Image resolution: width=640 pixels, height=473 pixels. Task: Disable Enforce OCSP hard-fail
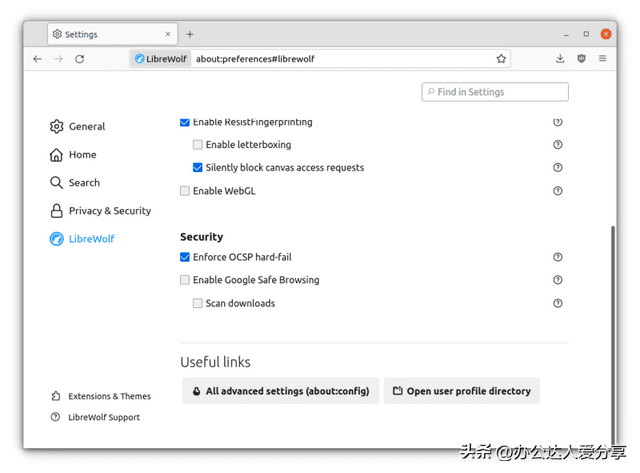[185, 257]
